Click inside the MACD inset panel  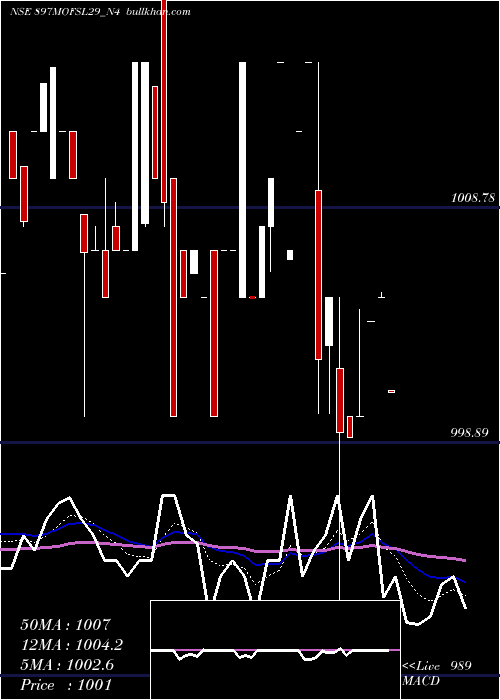point(275,650)
